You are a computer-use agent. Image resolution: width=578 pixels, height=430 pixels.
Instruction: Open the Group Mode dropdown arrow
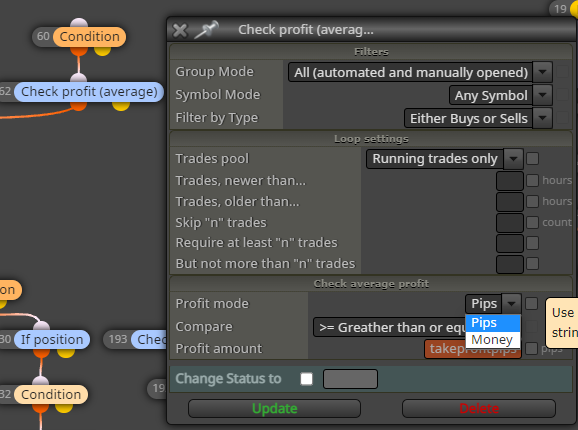click(x=542, y=72)
